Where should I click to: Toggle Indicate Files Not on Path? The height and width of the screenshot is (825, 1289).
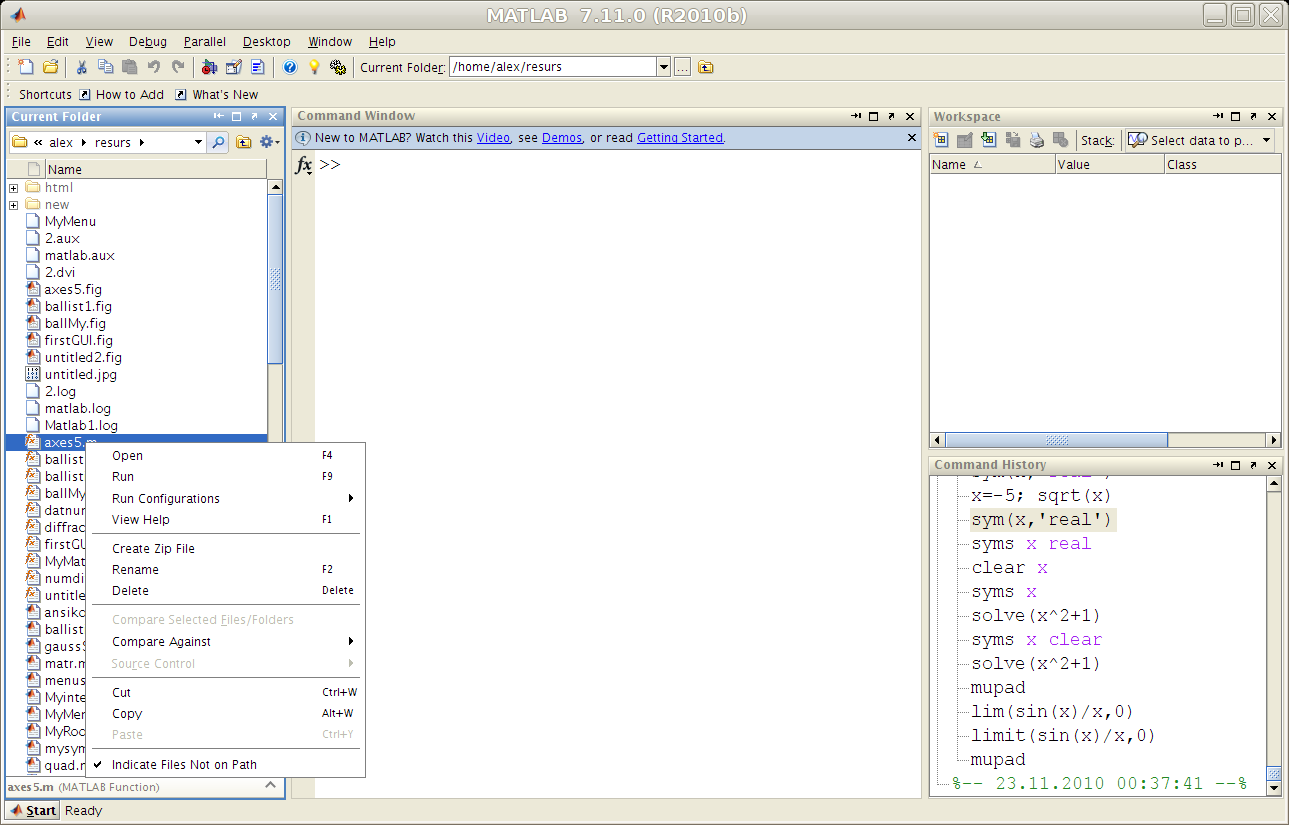[185, 764]
